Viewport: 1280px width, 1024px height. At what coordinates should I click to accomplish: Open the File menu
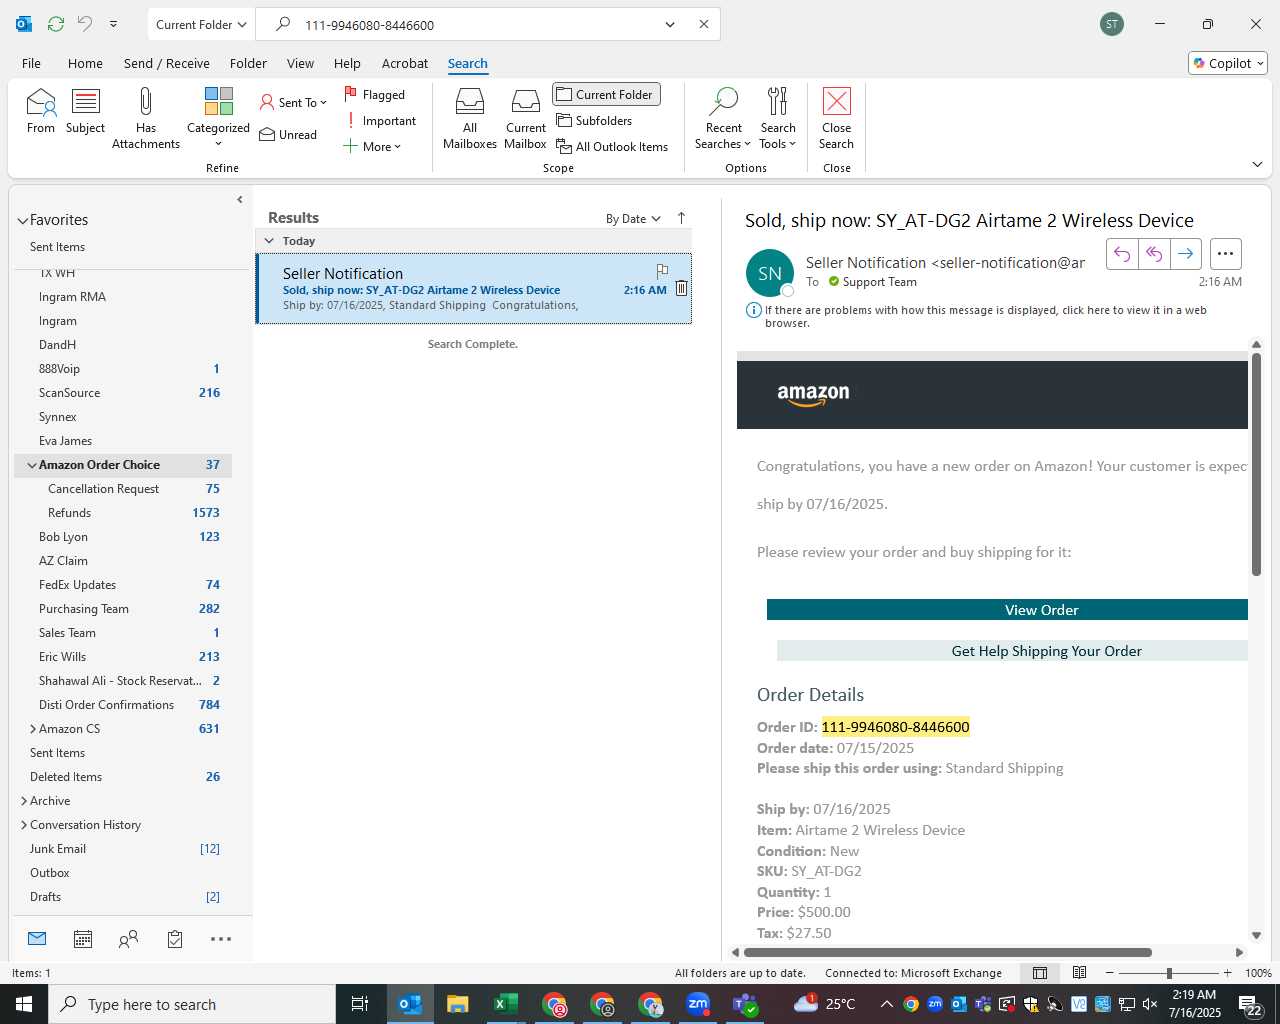coord(32,63)
